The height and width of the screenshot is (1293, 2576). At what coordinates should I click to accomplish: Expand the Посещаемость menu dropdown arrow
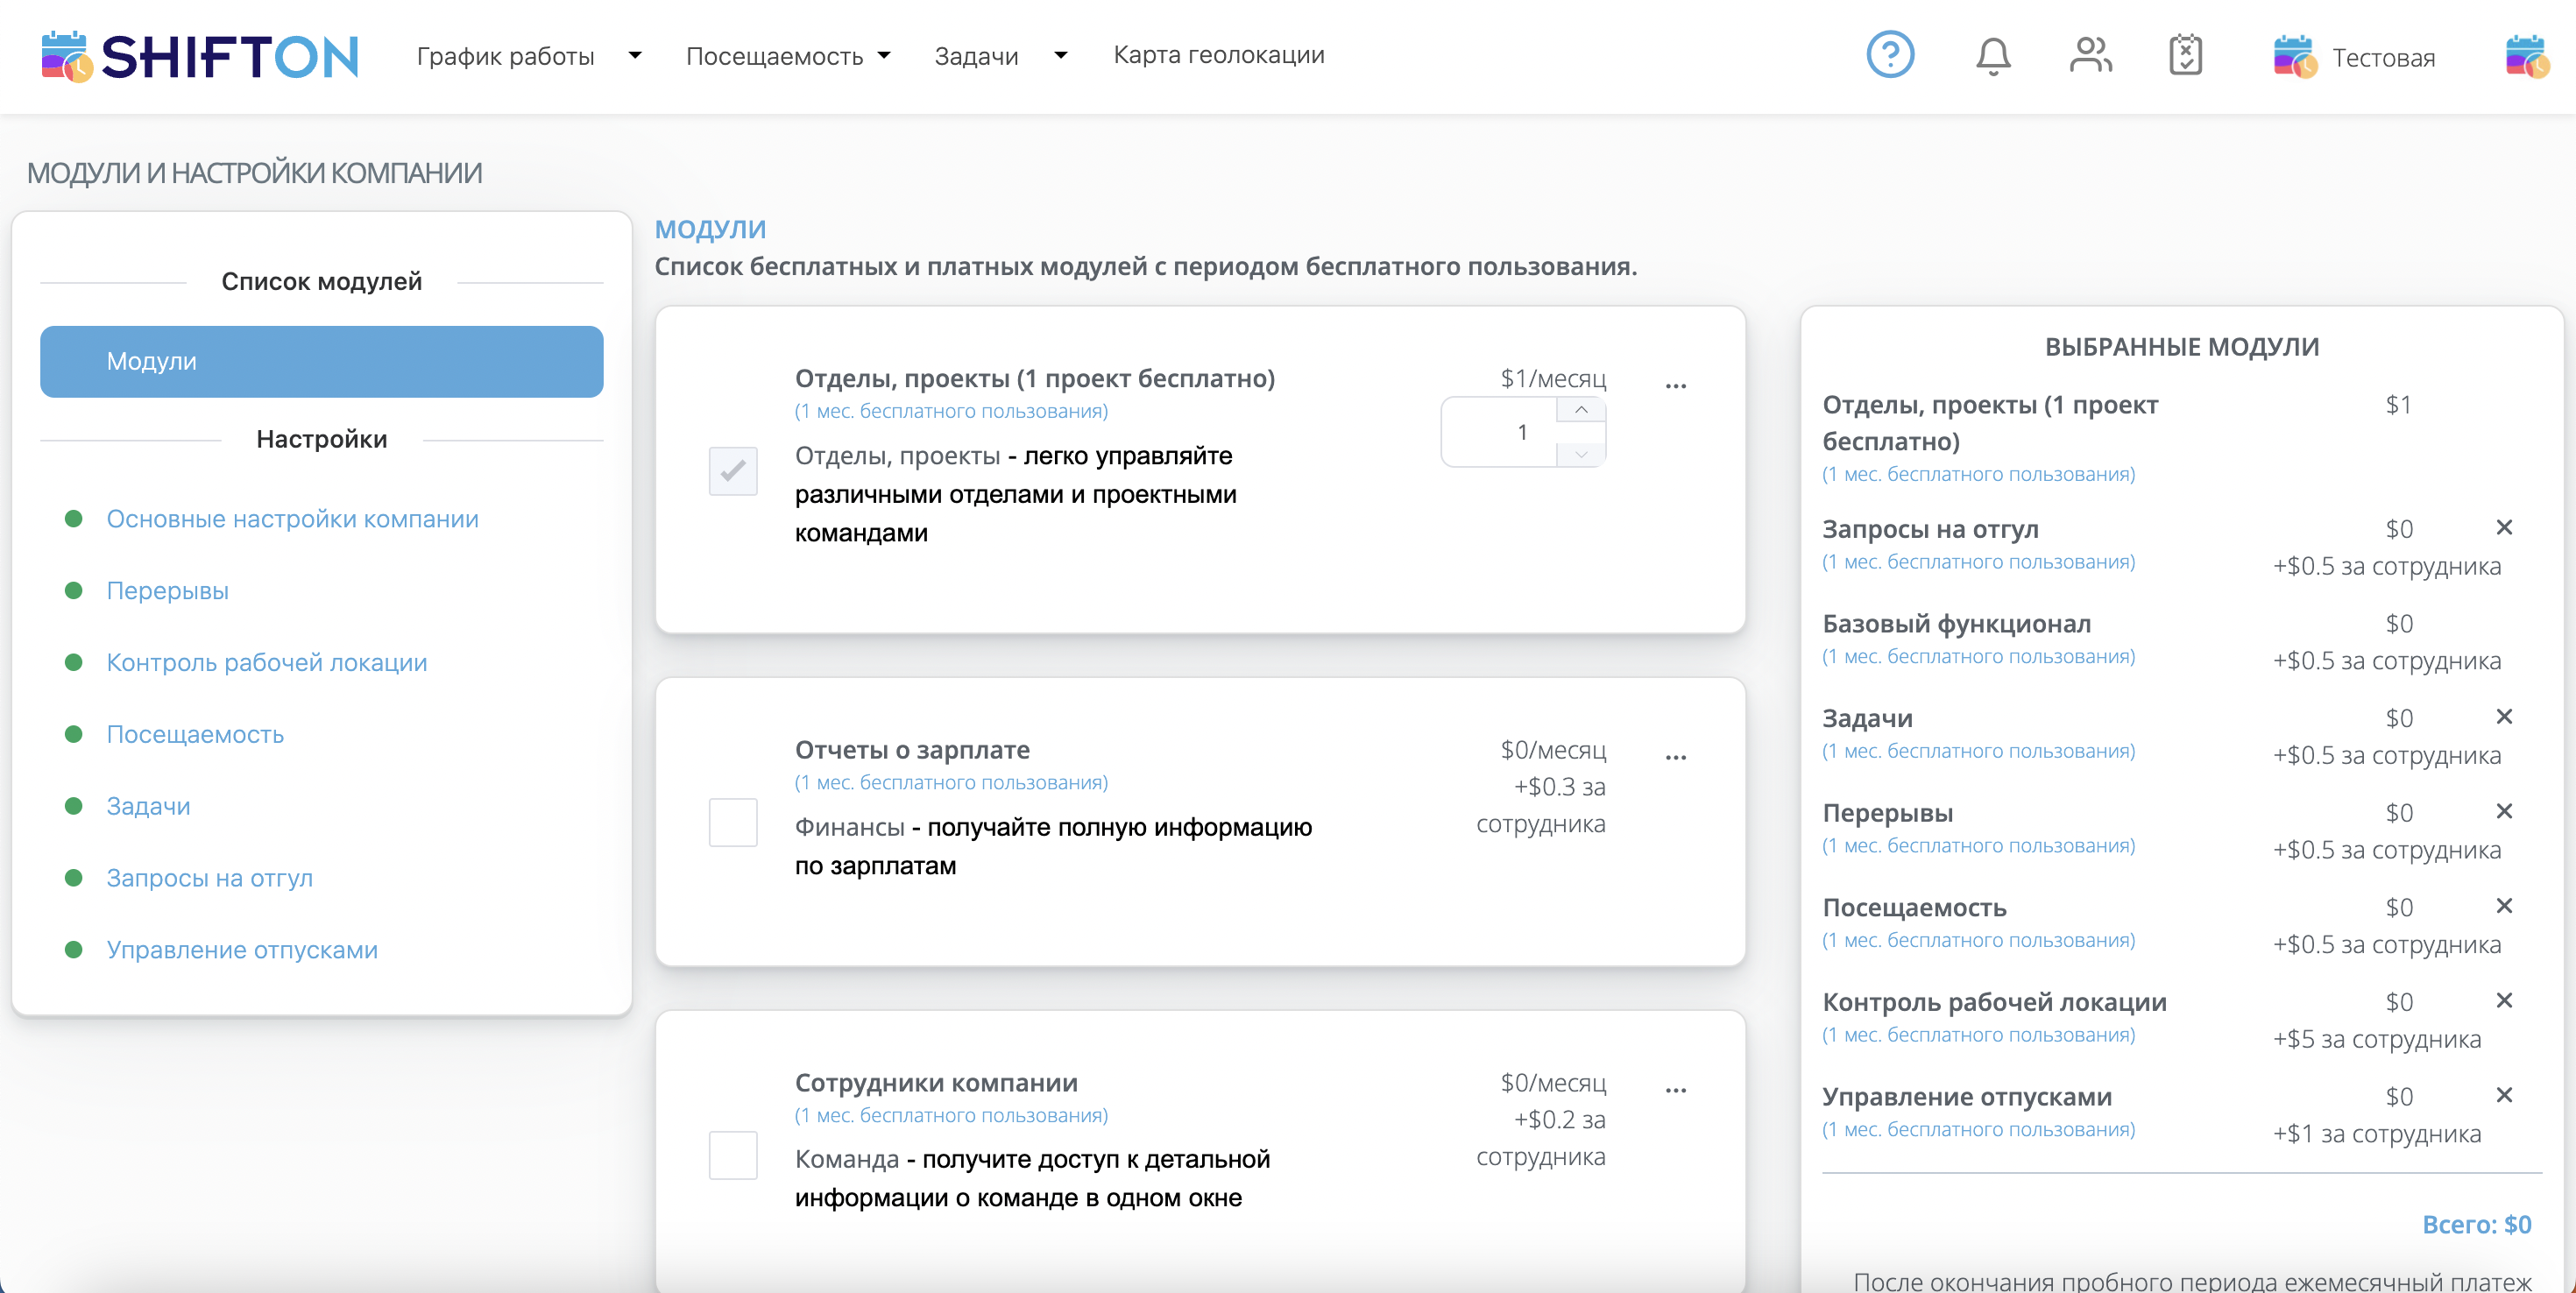point(884,56)
